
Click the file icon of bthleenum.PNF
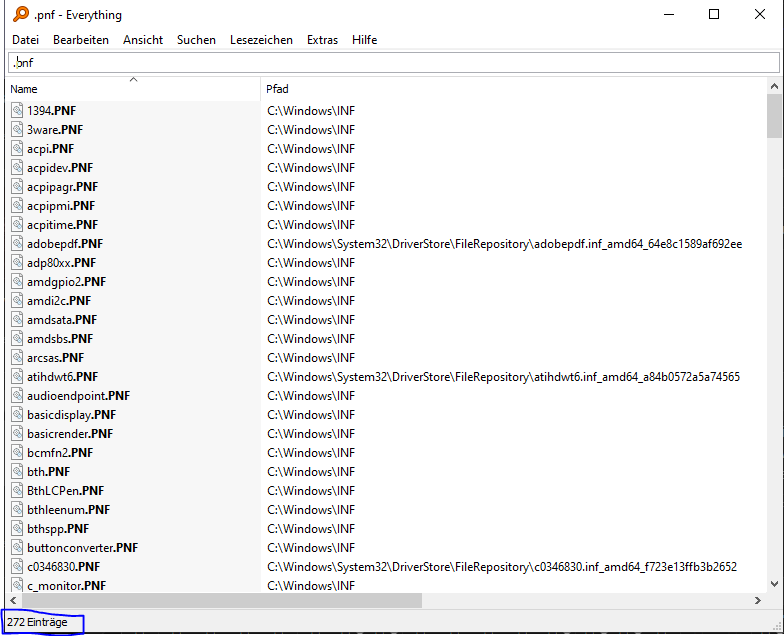pyautogui.click(x=18, y=509)
